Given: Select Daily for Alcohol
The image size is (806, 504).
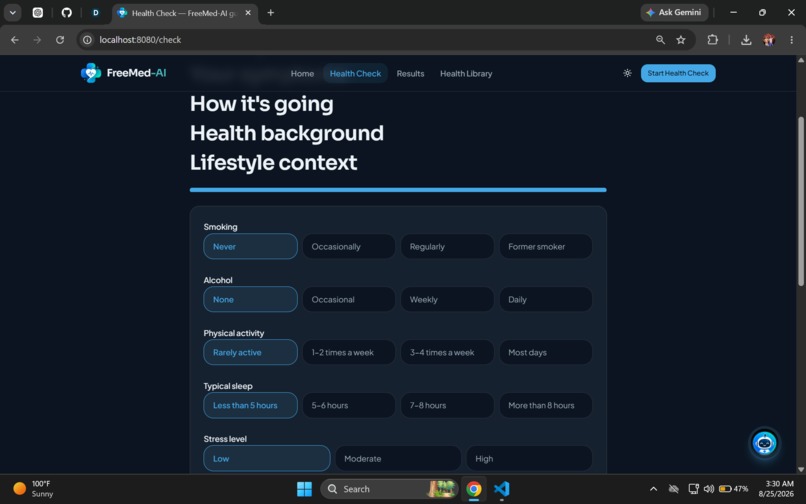Looking at the screenshot, I should point(546,299).
